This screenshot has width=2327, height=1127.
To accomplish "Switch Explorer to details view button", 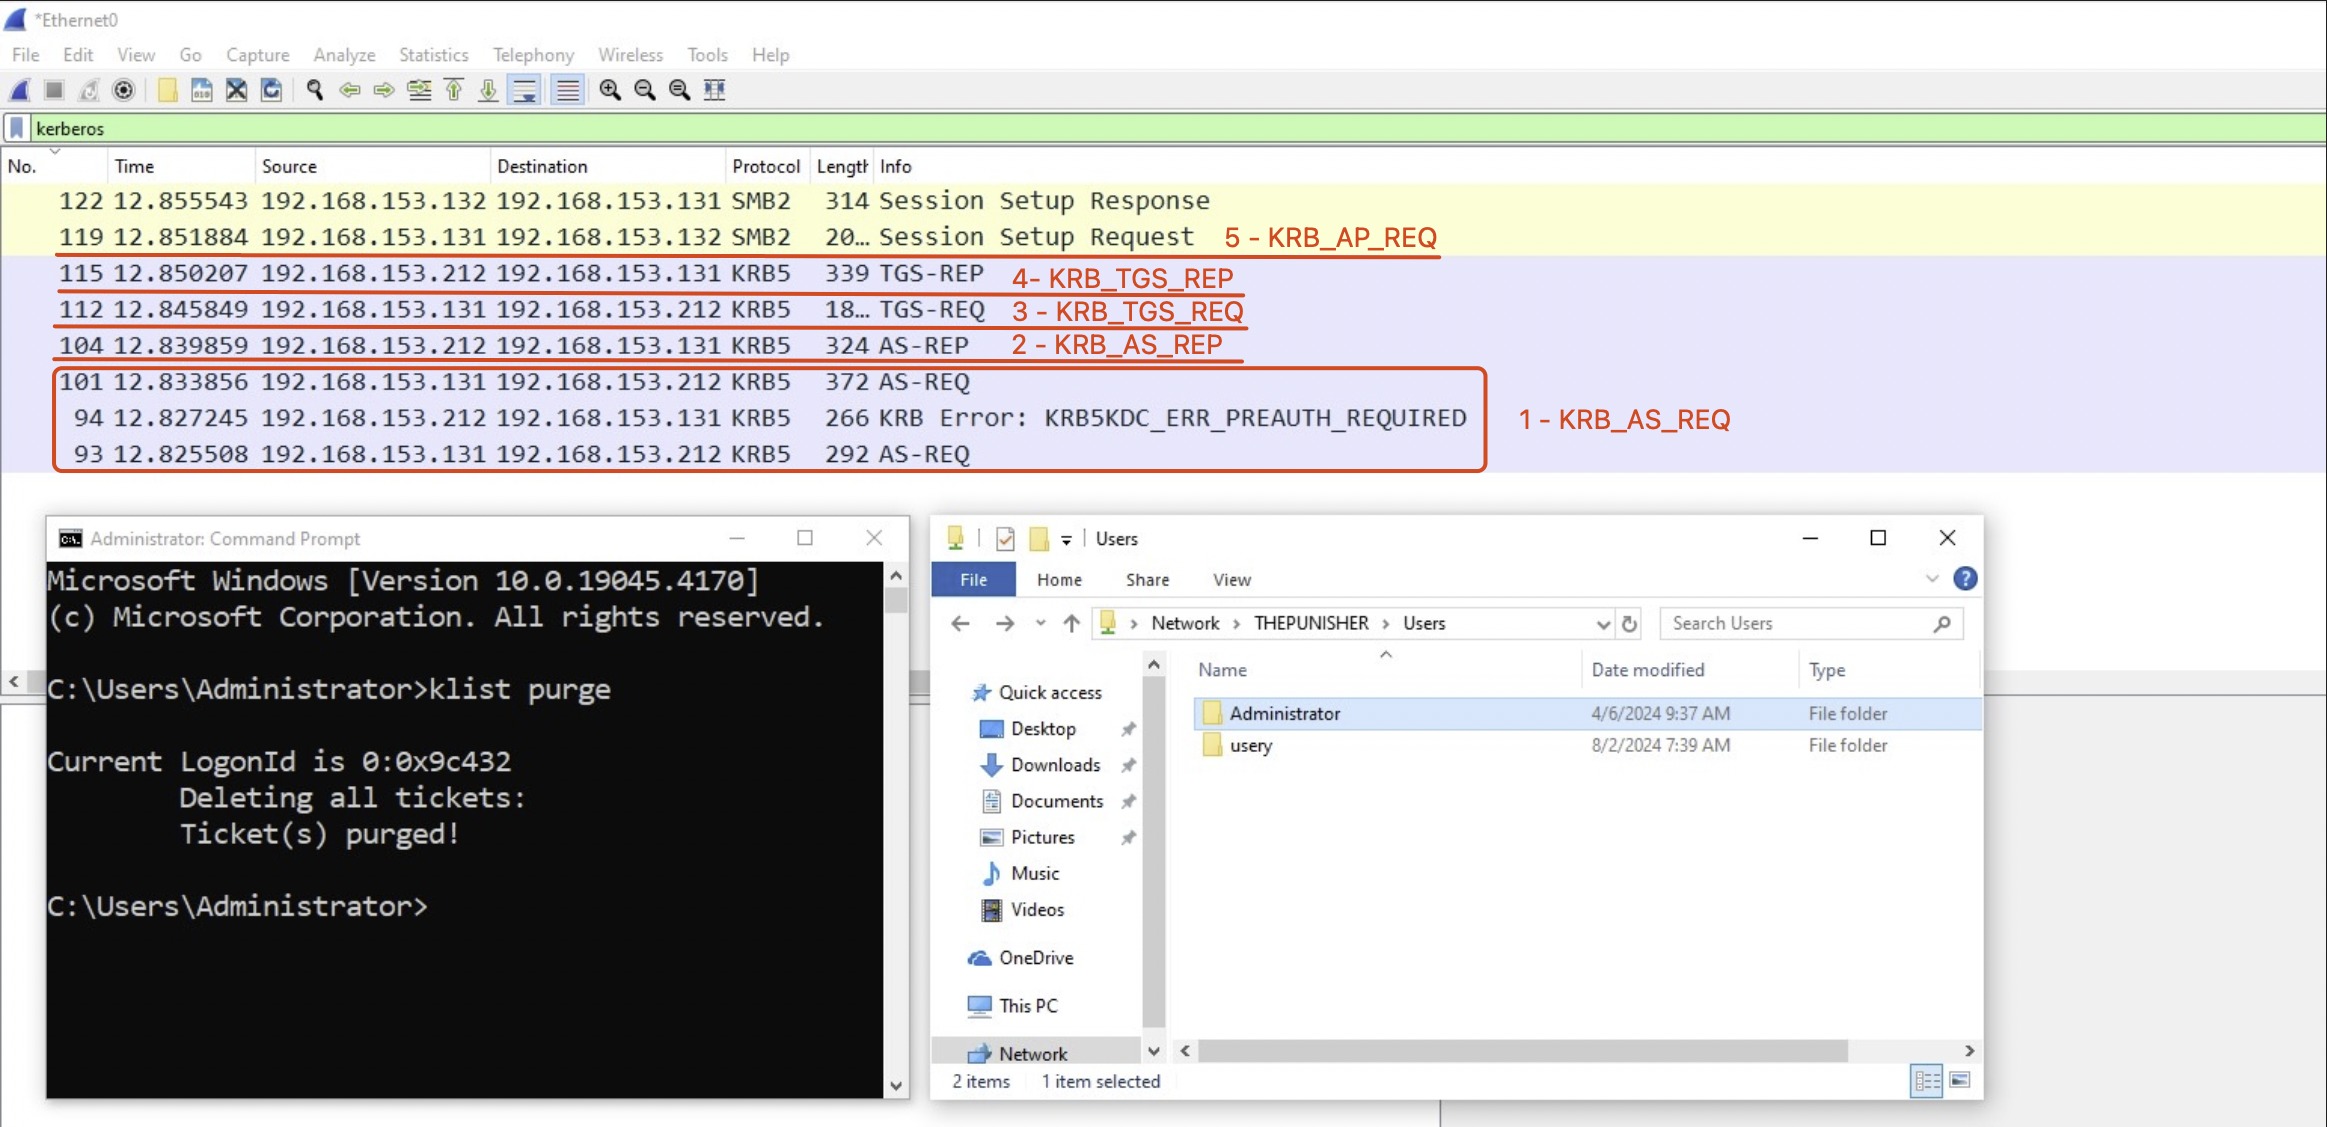I will tap(1927, 1081).
